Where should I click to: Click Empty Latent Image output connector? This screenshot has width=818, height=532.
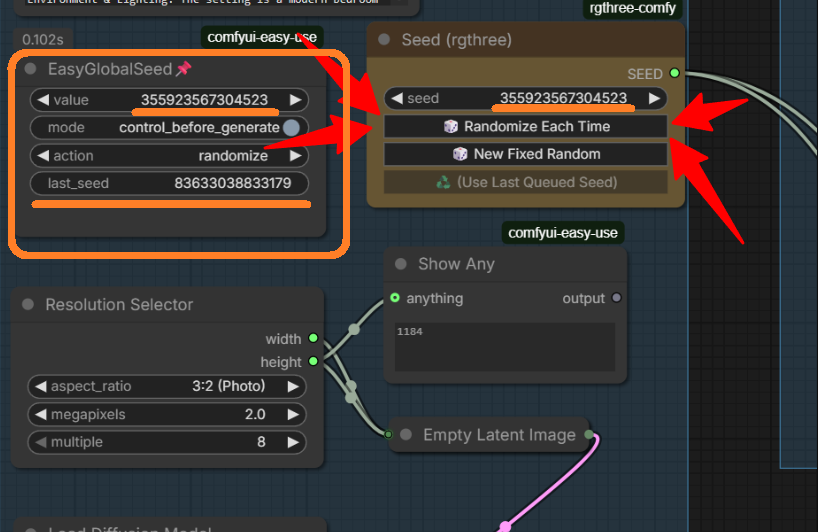click(x=589, y=434)
